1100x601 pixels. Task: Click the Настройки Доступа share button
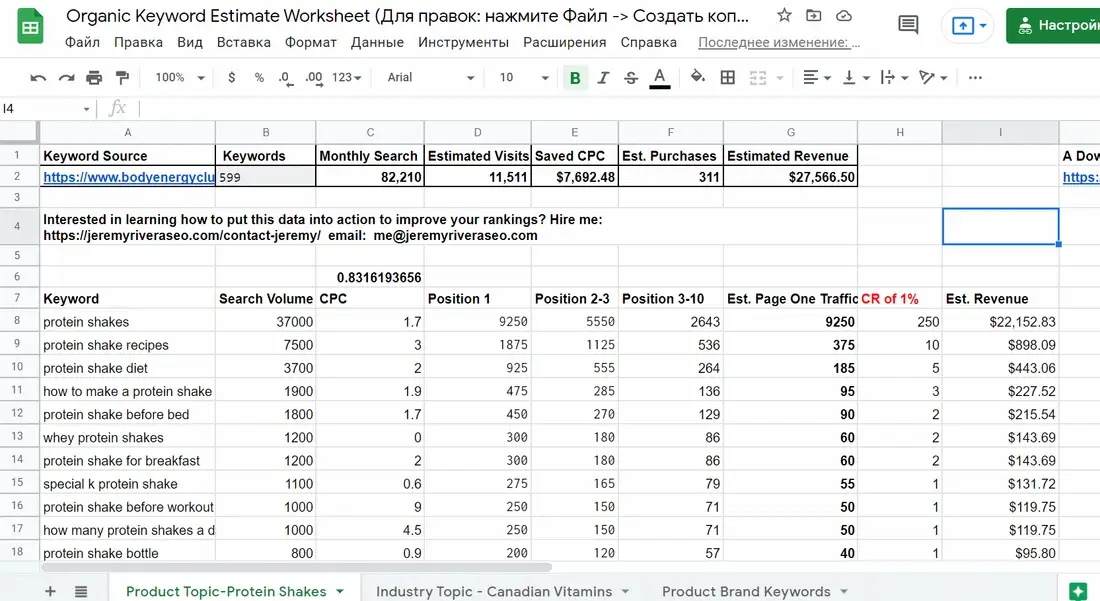click(x=1053, y=26)
